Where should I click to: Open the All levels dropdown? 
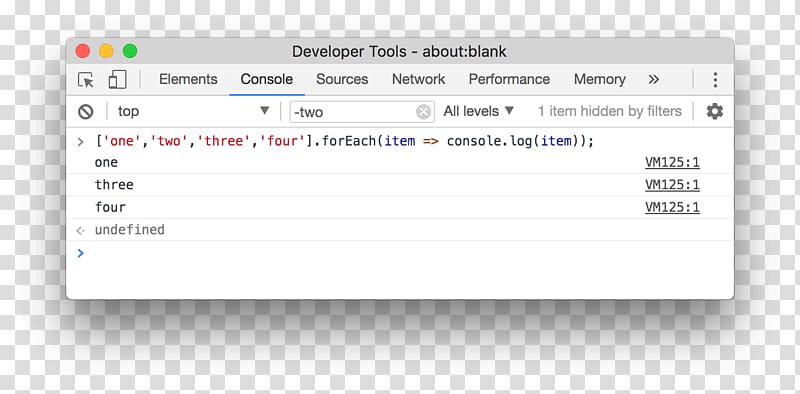pos(479,111)
